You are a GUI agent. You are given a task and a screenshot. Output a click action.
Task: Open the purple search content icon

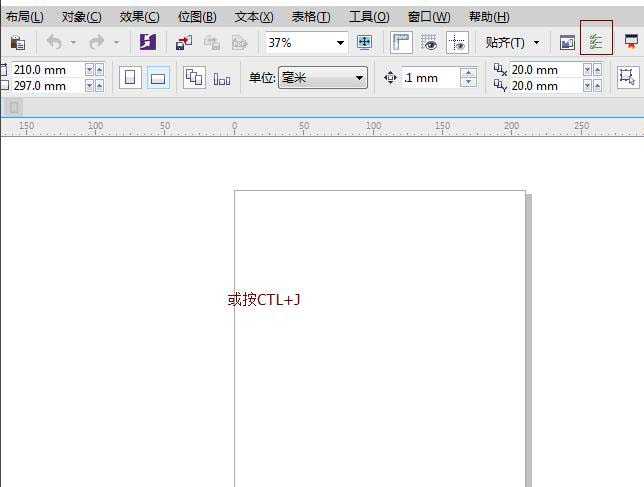coord(148,43)
